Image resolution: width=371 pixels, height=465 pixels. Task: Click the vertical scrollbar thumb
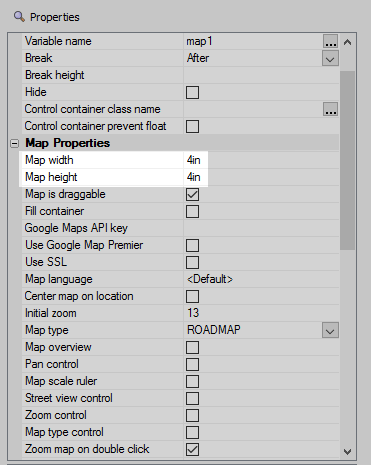pos(347,160)
